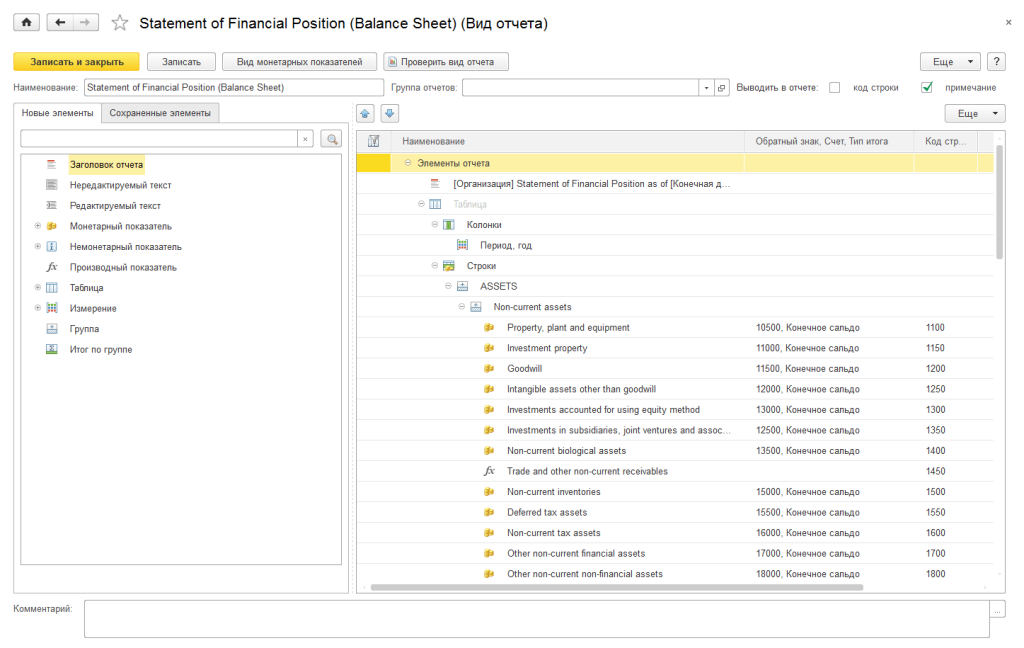Click the open icon beside Группа отчетов field
Viewport: 1024px width, 648px height.
tap(722, 88)
